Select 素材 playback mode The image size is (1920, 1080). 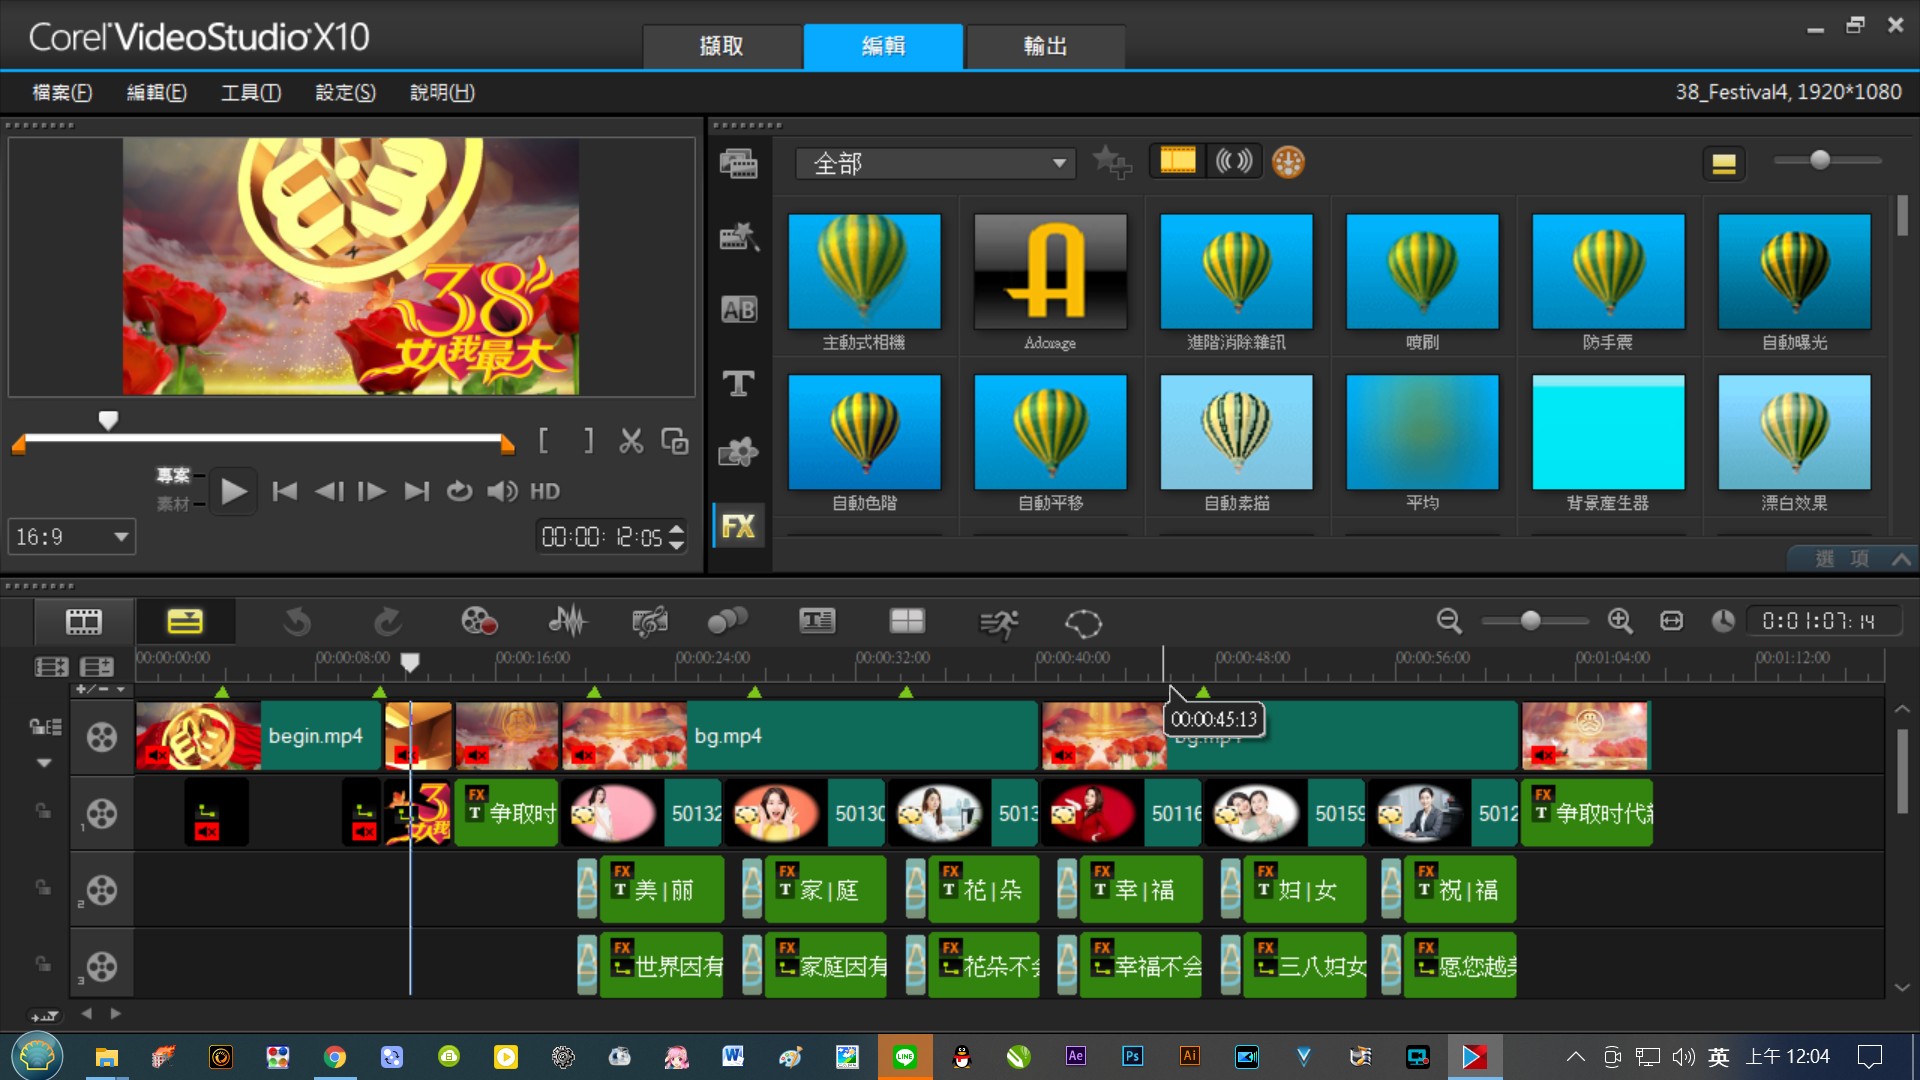173,504
